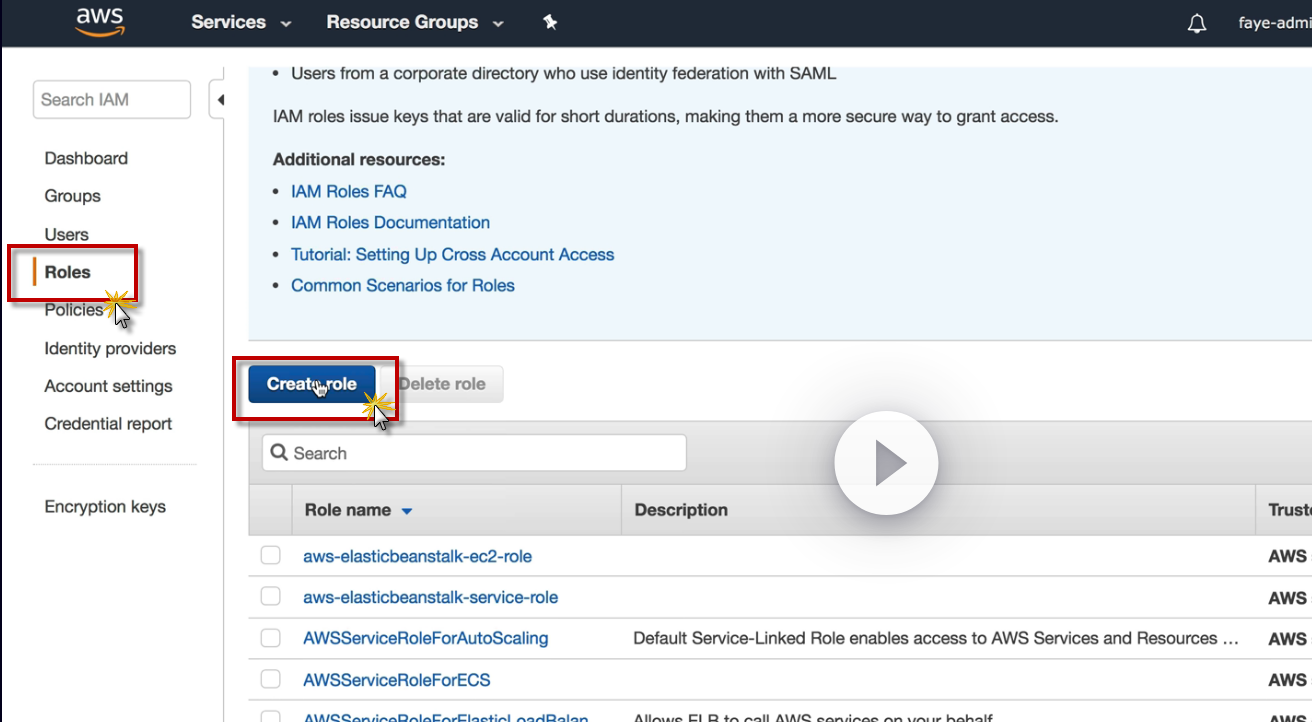Click the AWS logo home icon
This screenshot has width=1312, height=722.
[x=99, y=23]
